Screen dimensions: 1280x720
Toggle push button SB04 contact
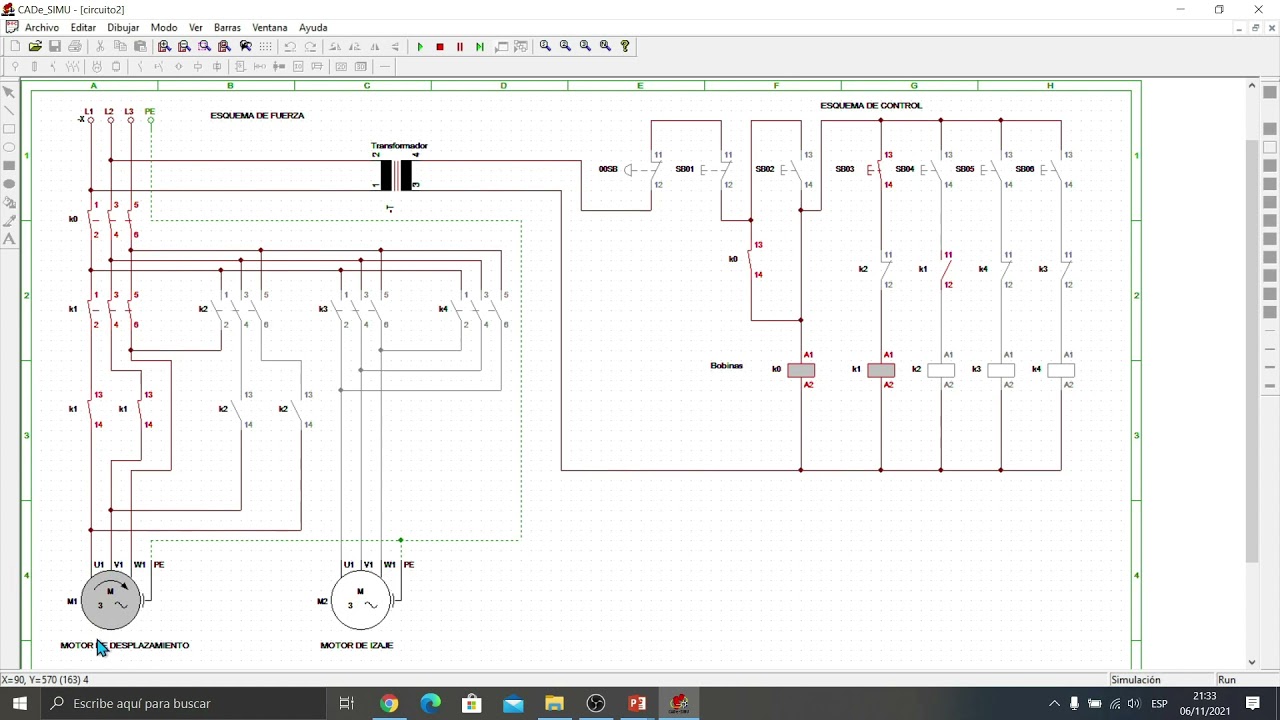pos(935,170)
